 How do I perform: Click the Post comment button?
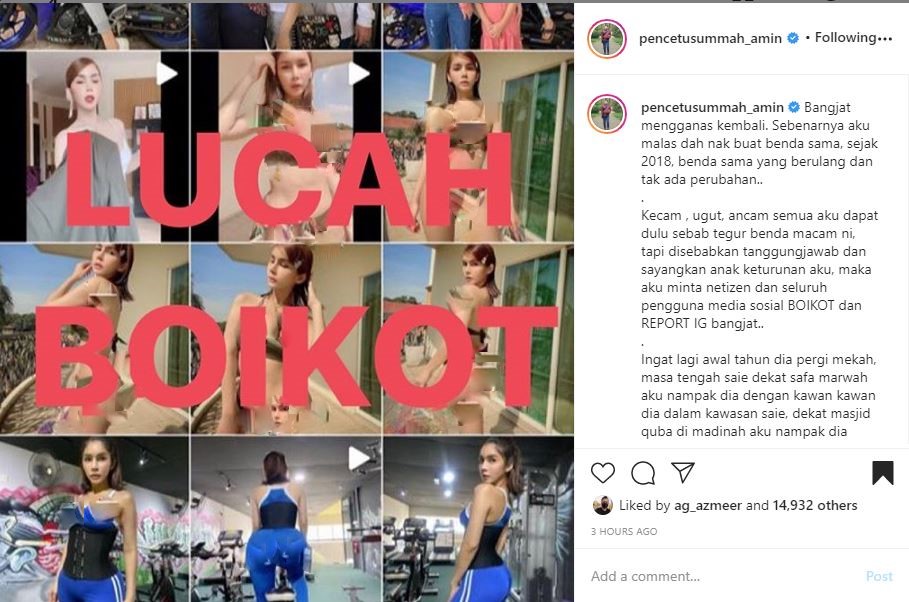pyautogui.click(x=879, y=576)
